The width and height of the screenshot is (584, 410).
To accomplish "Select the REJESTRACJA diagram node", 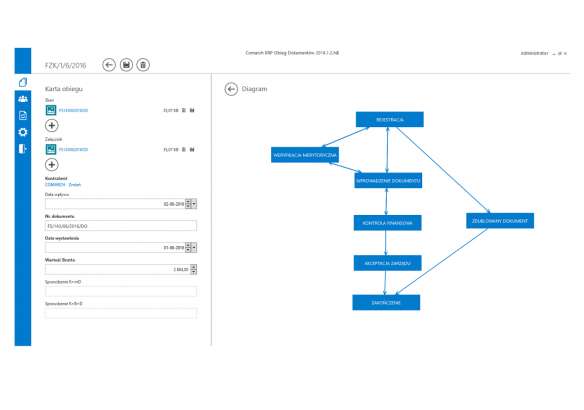I will [x=390, y=120].
